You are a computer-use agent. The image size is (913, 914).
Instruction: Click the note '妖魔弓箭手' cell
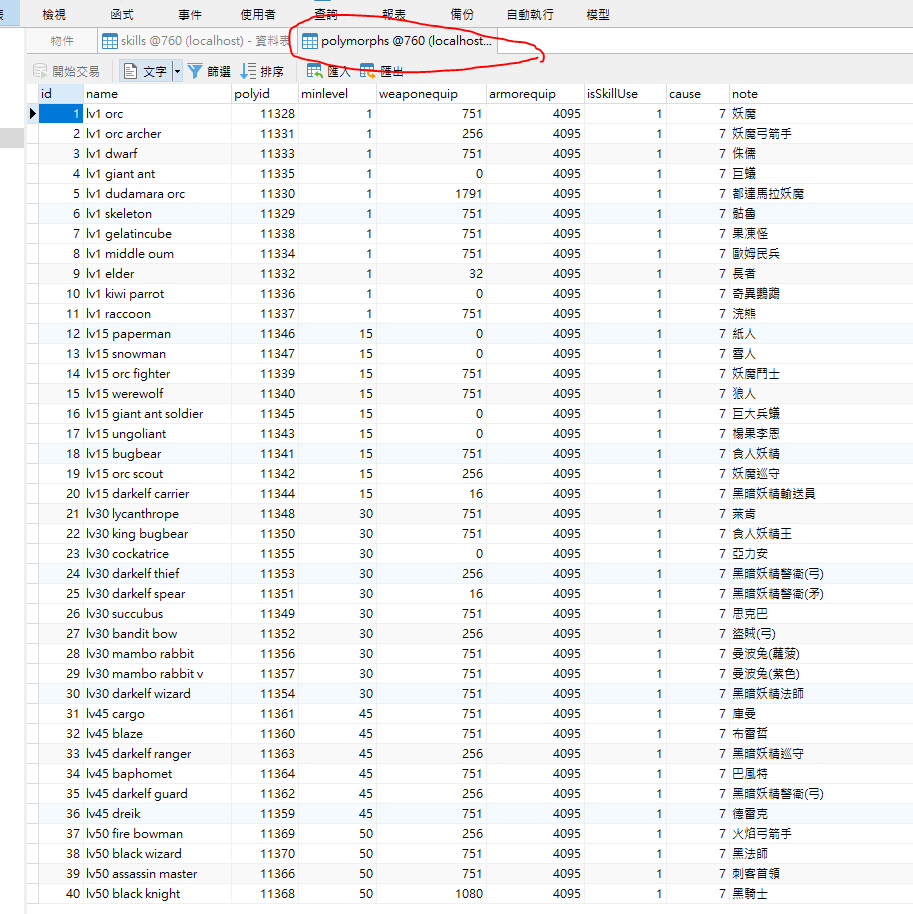pos(821,133)
